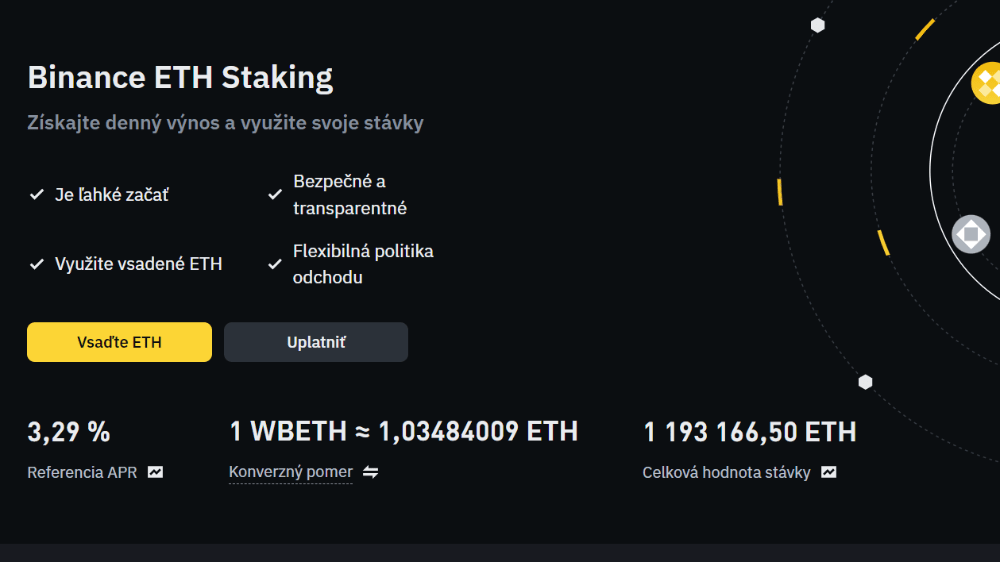Click the checkmark beside Bezpečné a transparentné

(x=275, y=195)
